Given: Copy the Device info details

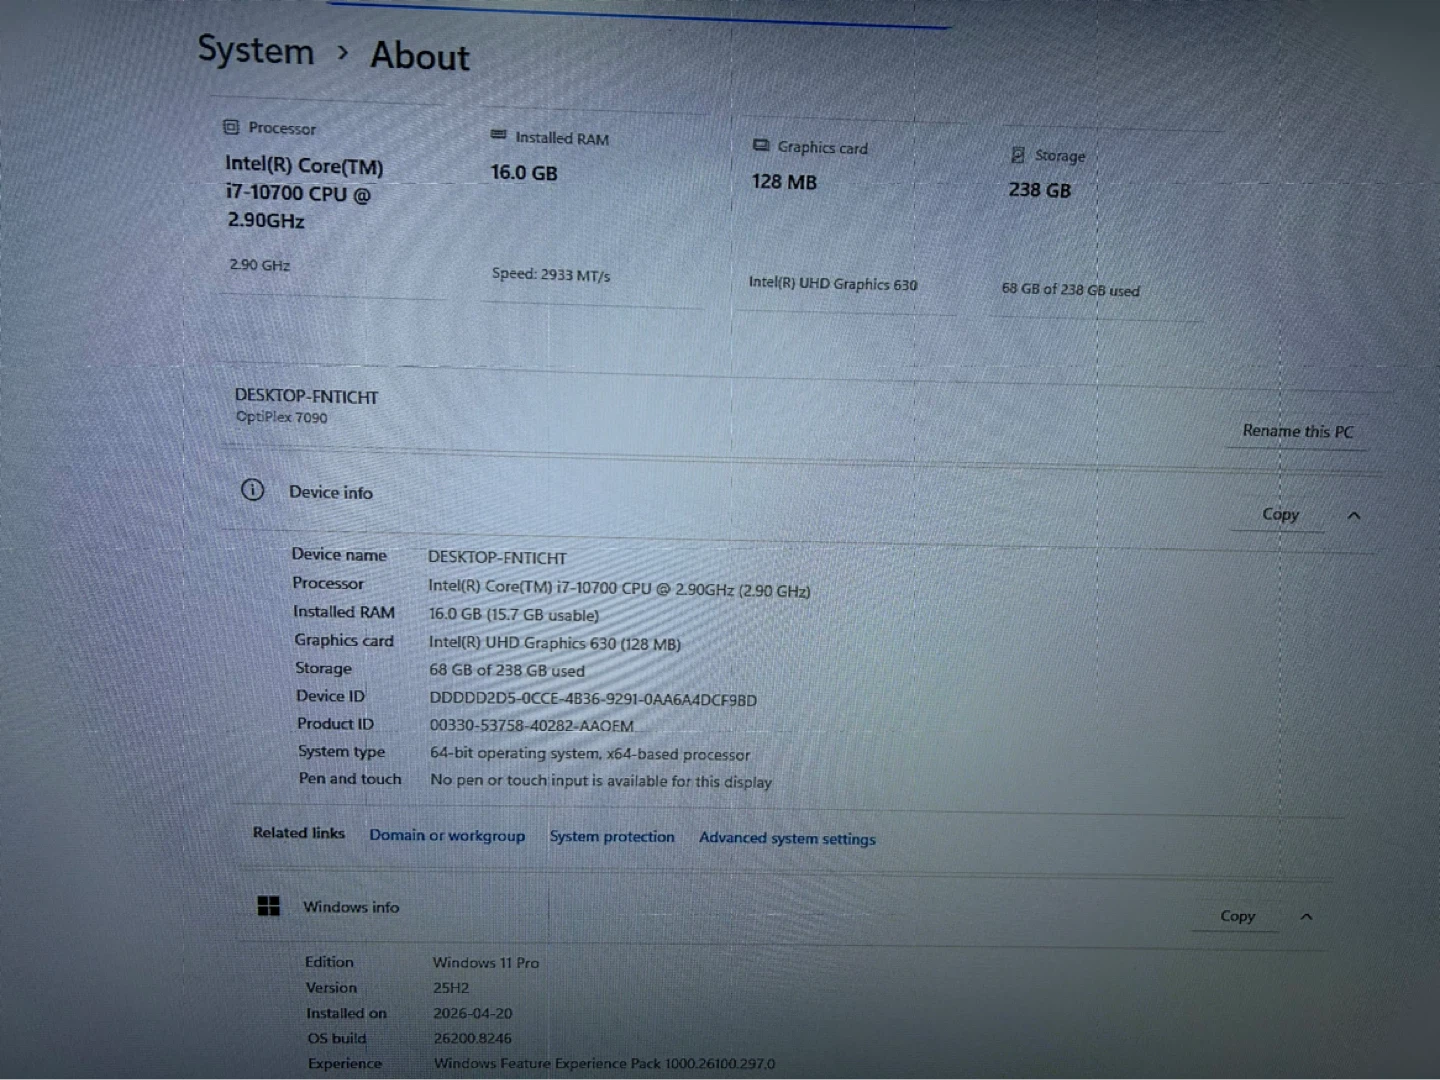Looking at the screenshot, I should pyautogui.click(x=1280, y=514).
